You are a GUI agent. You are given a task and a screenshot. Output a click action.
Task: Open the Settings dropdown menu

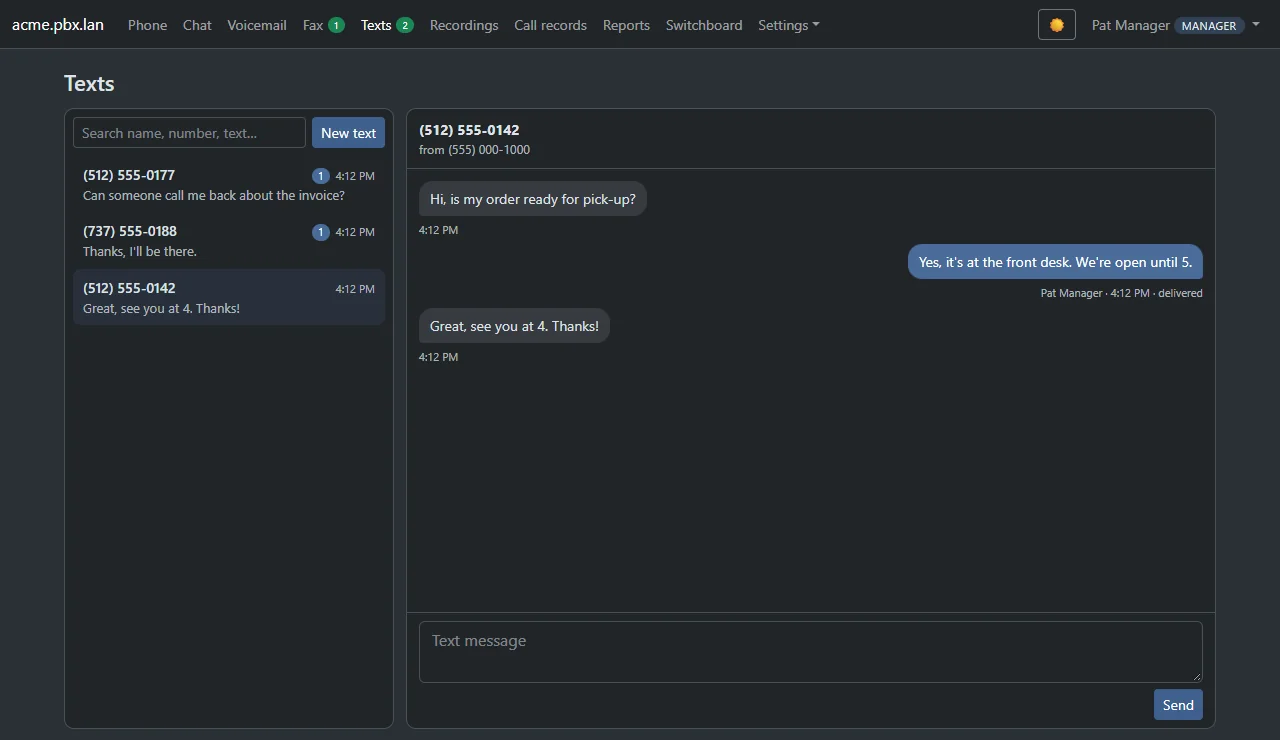tap(788, 25)
